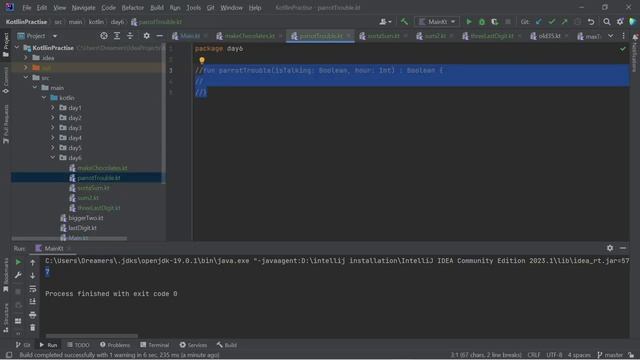Image resolution: width=640 pixels, height=360 pixels.
Task: Open the Git menu
Action: coord(210,8)
